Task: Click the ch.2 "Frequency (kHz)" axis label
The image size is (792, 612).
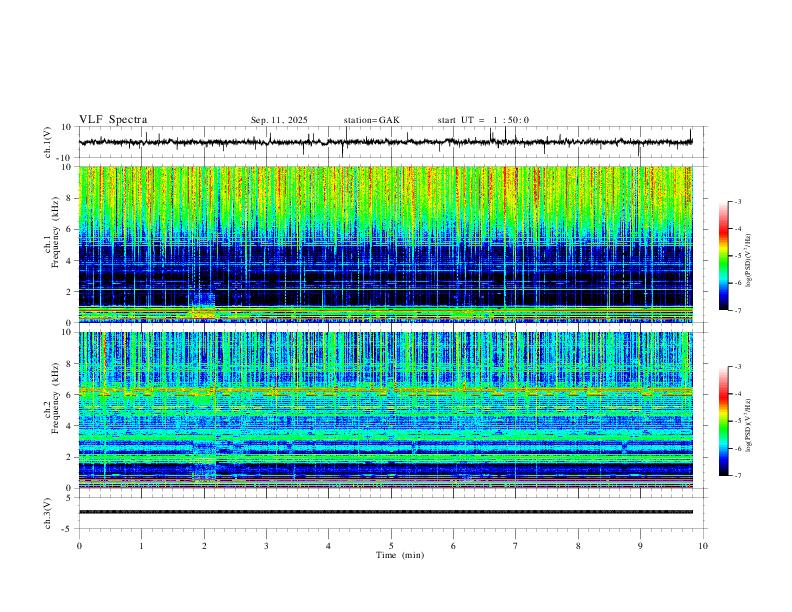Action: [x=55, y=398]
